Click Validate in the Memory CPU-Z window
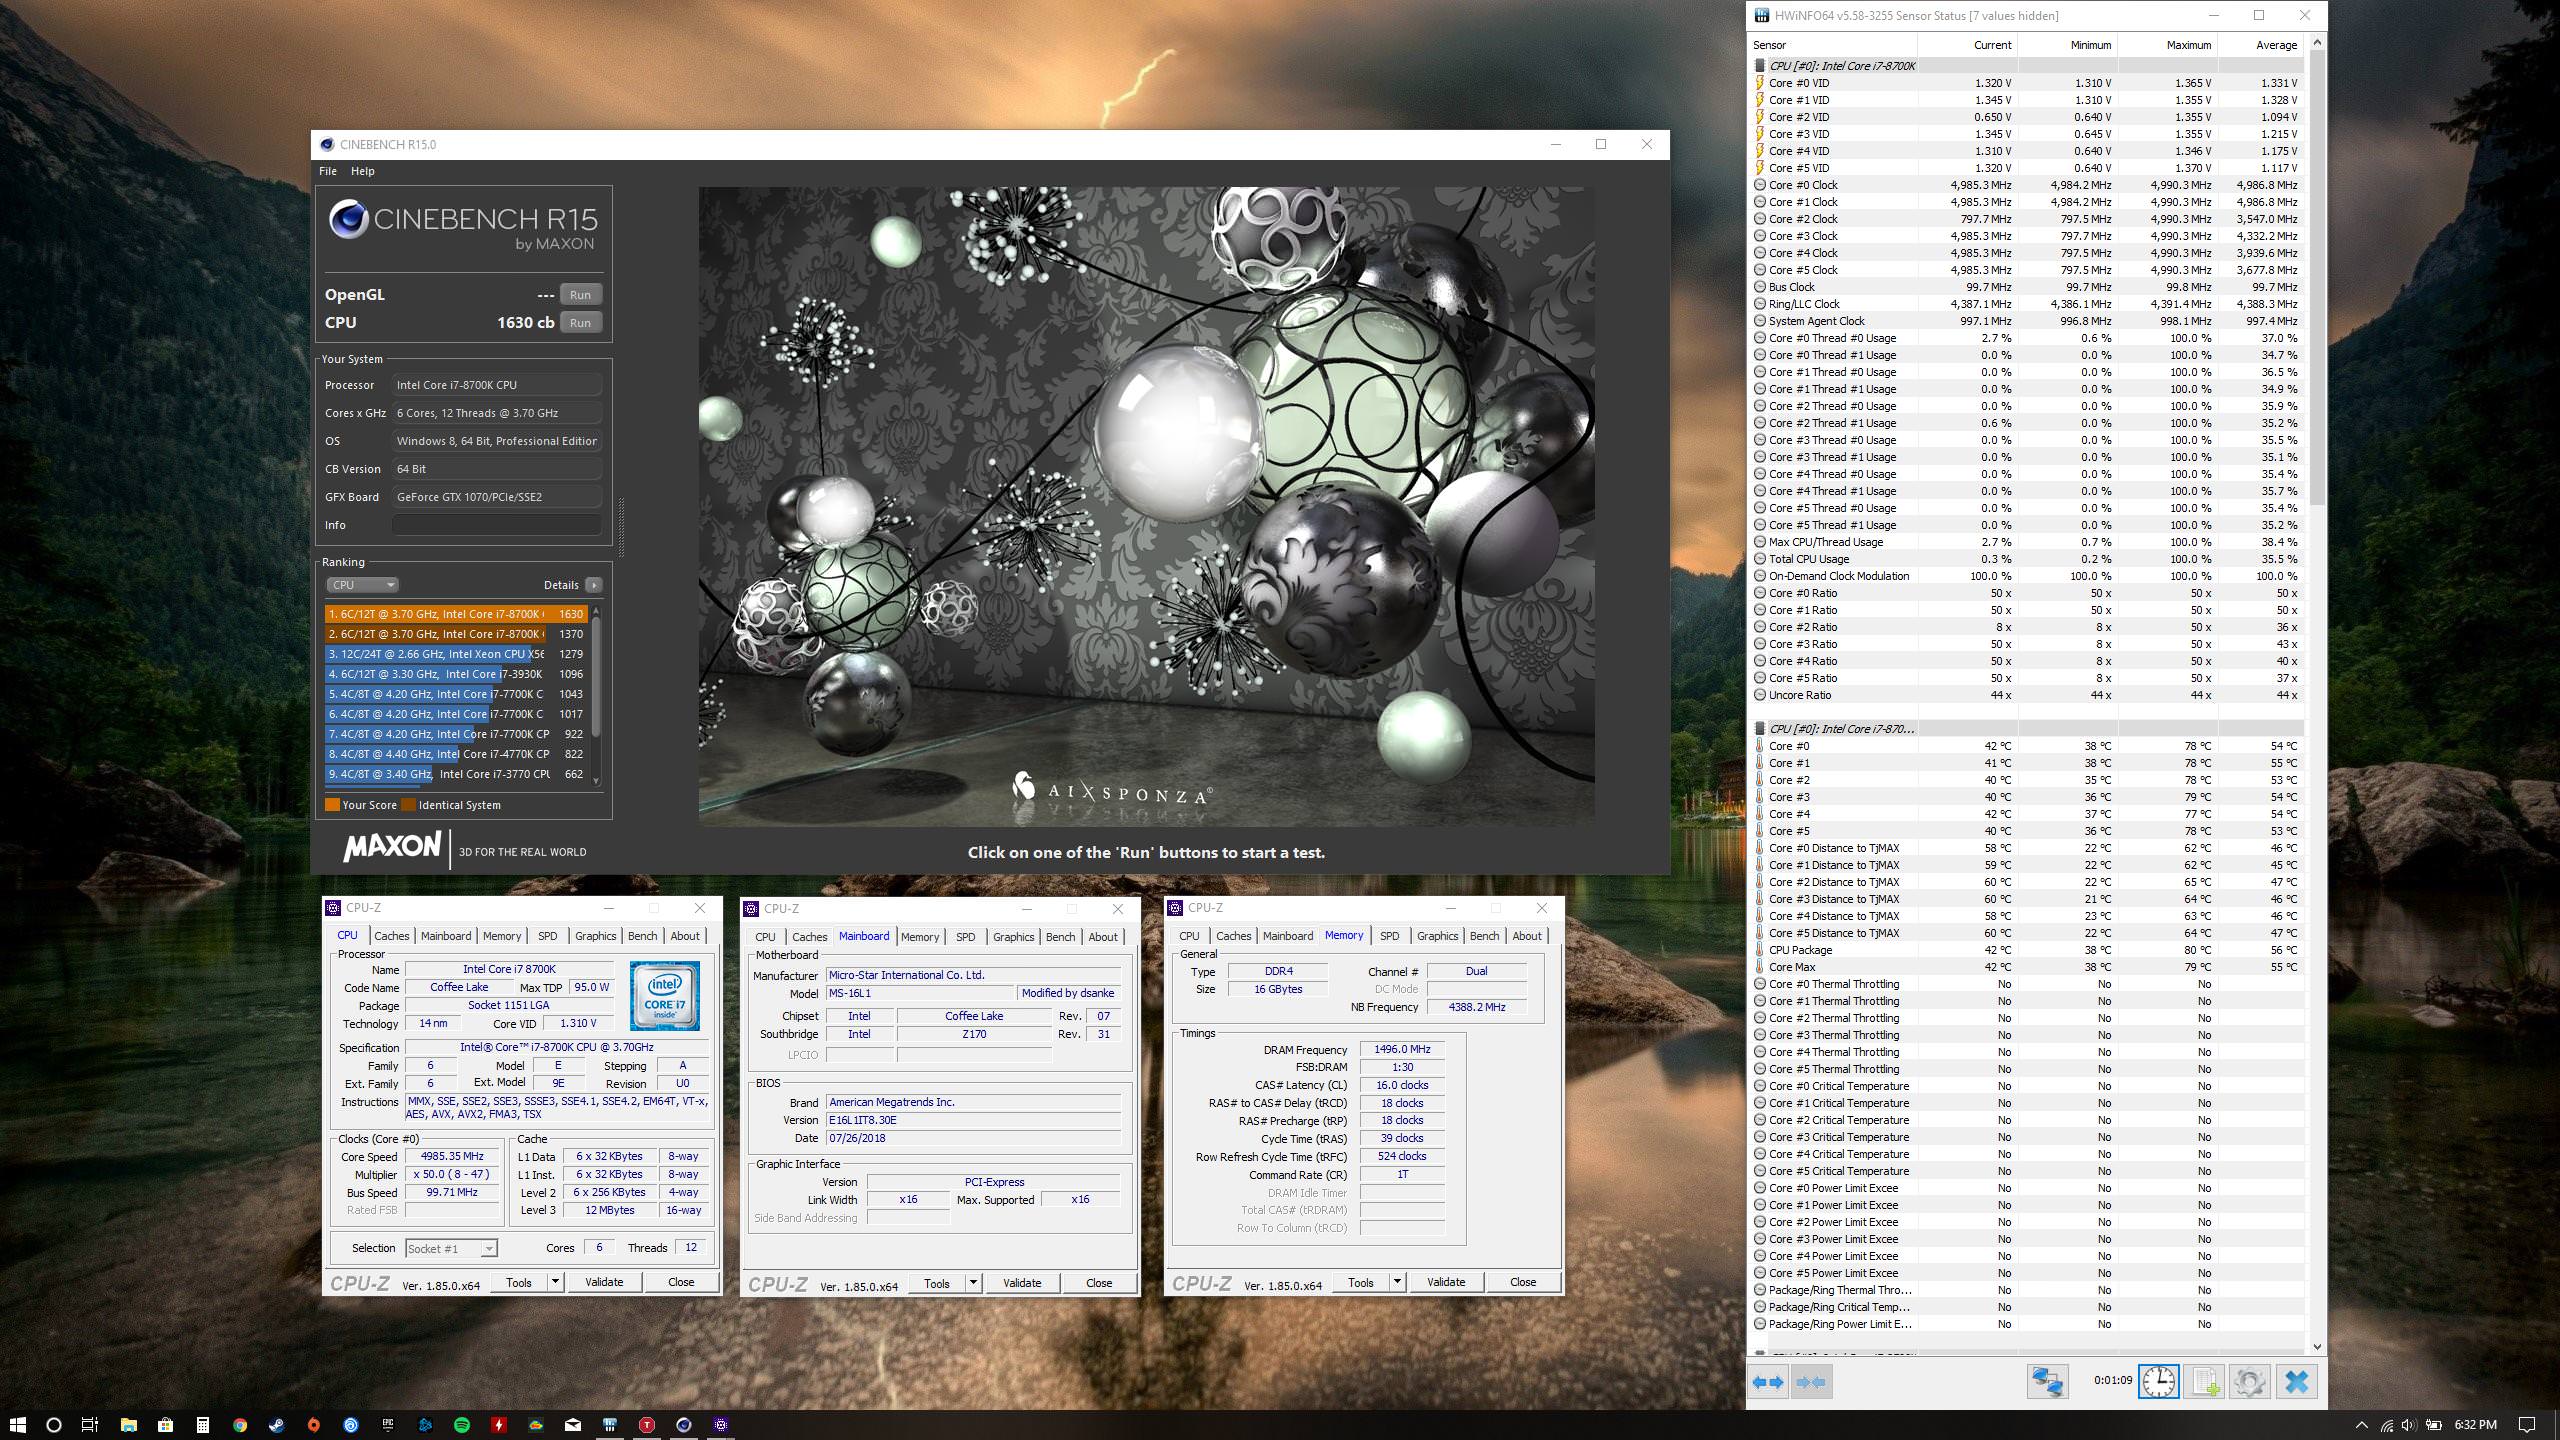The height and width of the screenshot is (1440, 2560). [1445, 1282]
